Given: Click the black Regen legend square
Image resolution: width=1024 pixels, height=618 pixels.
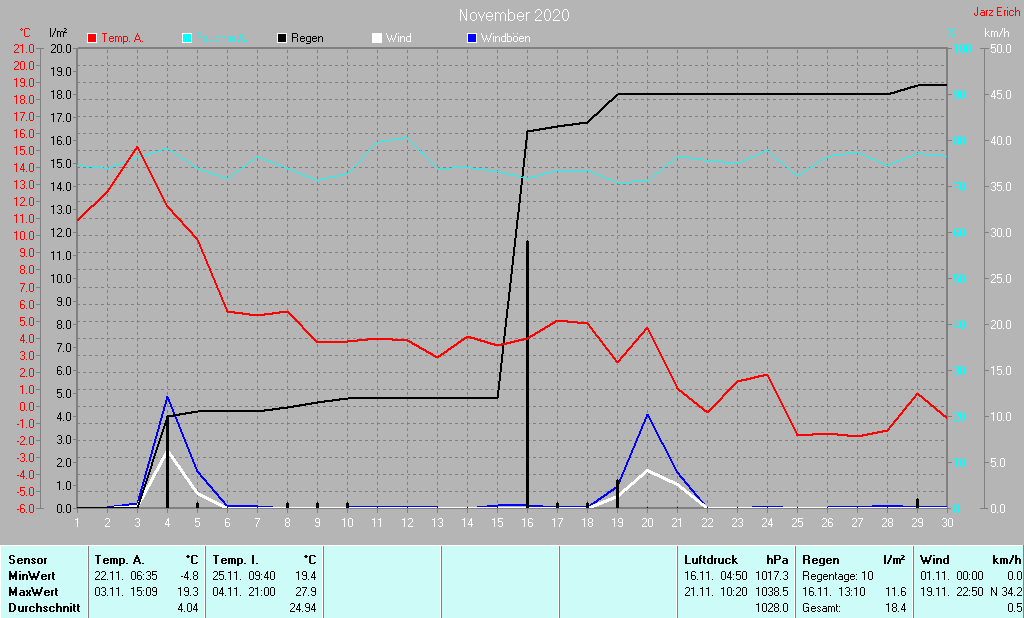Looking at the screenshot, I should tap(282, 38).
